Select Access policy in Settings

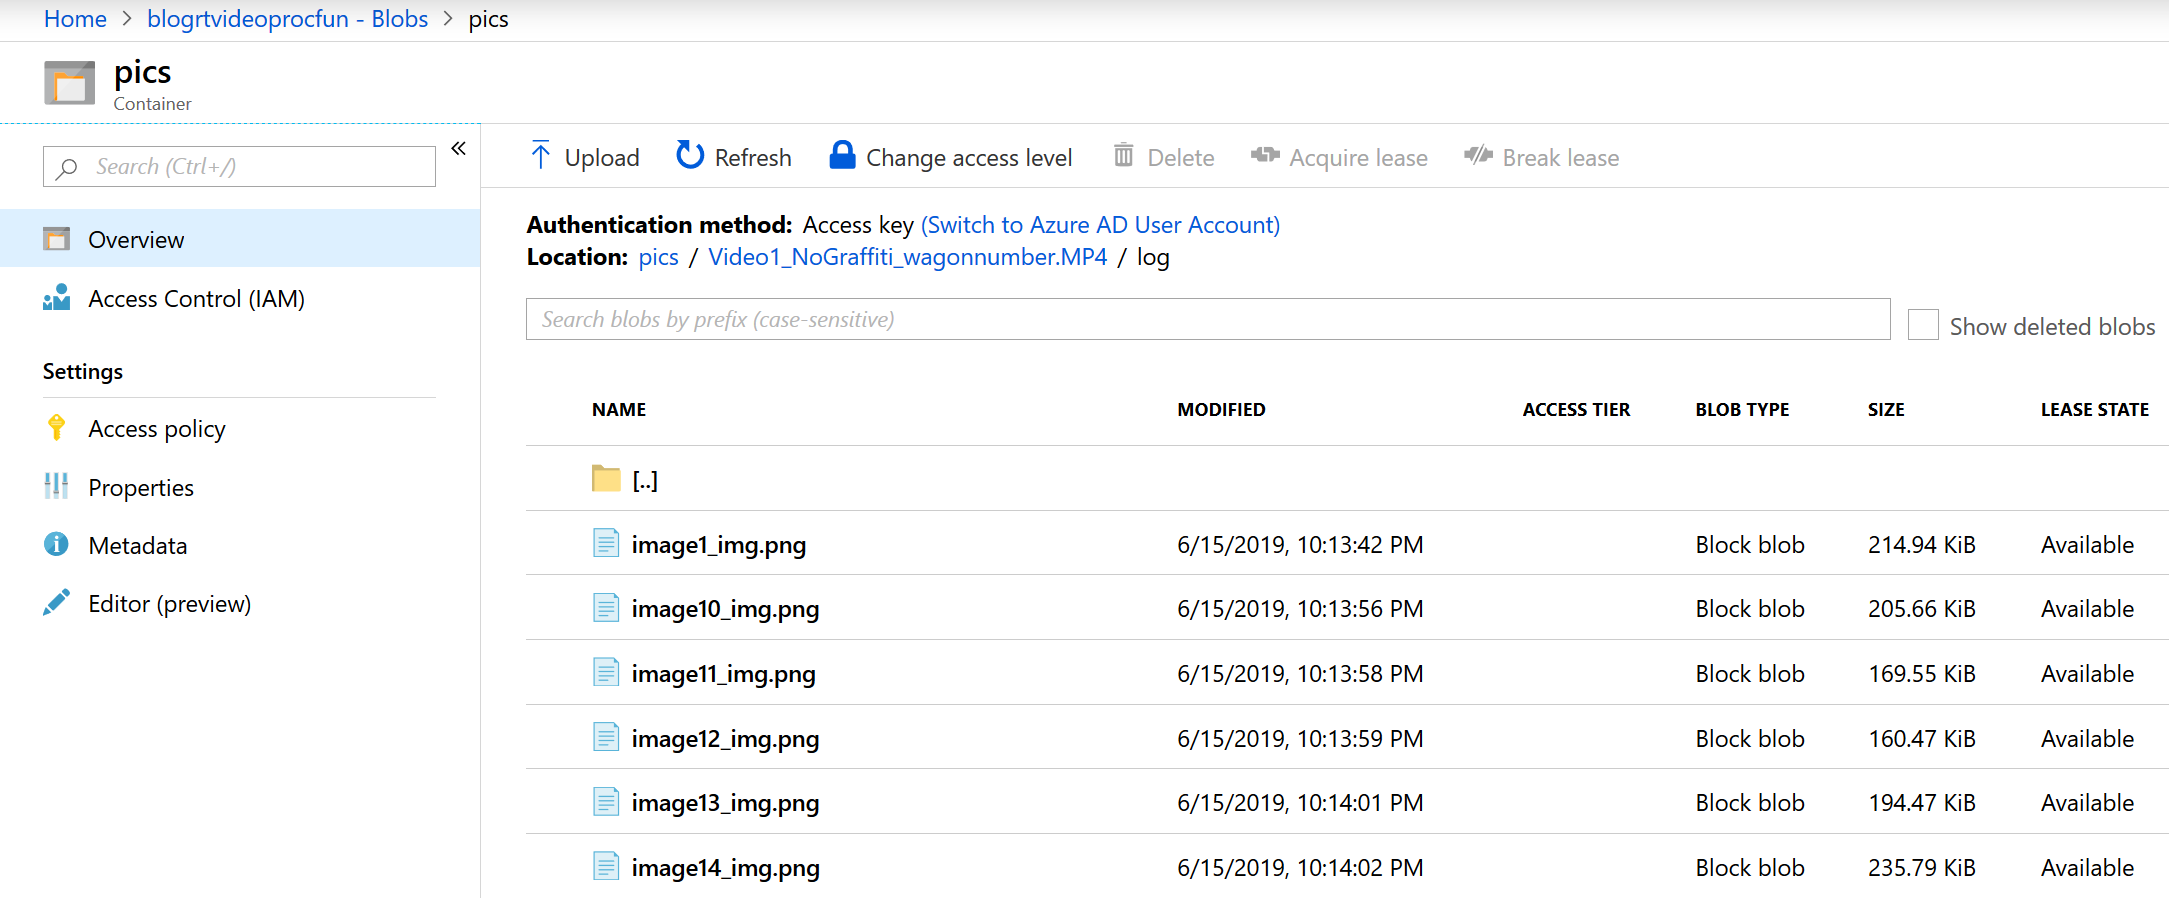pos(157,429)
